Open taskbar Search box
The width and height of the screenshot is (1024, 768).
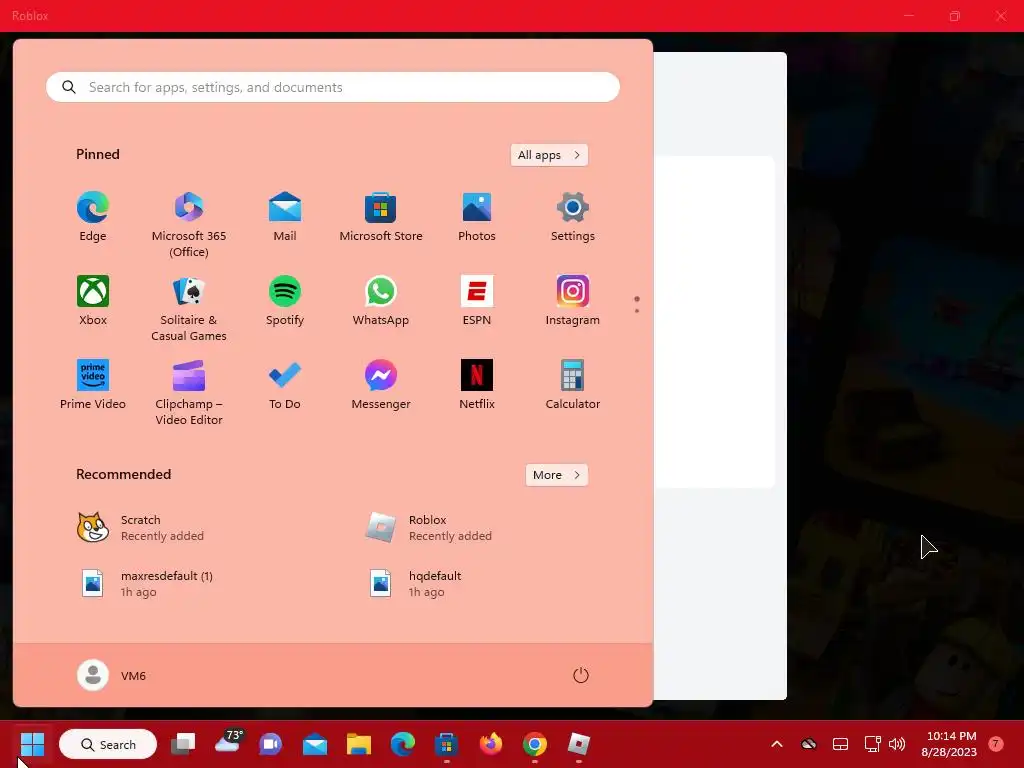tap(108, 744)
